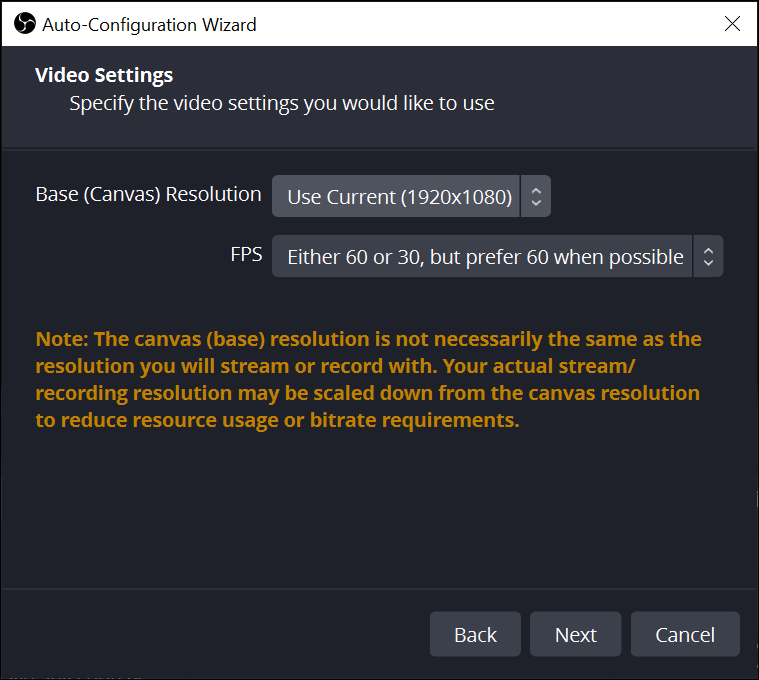The image size is (759, 680).
Task: Click the Auto-Configuration Wizard title text
Action: point(149,25)
